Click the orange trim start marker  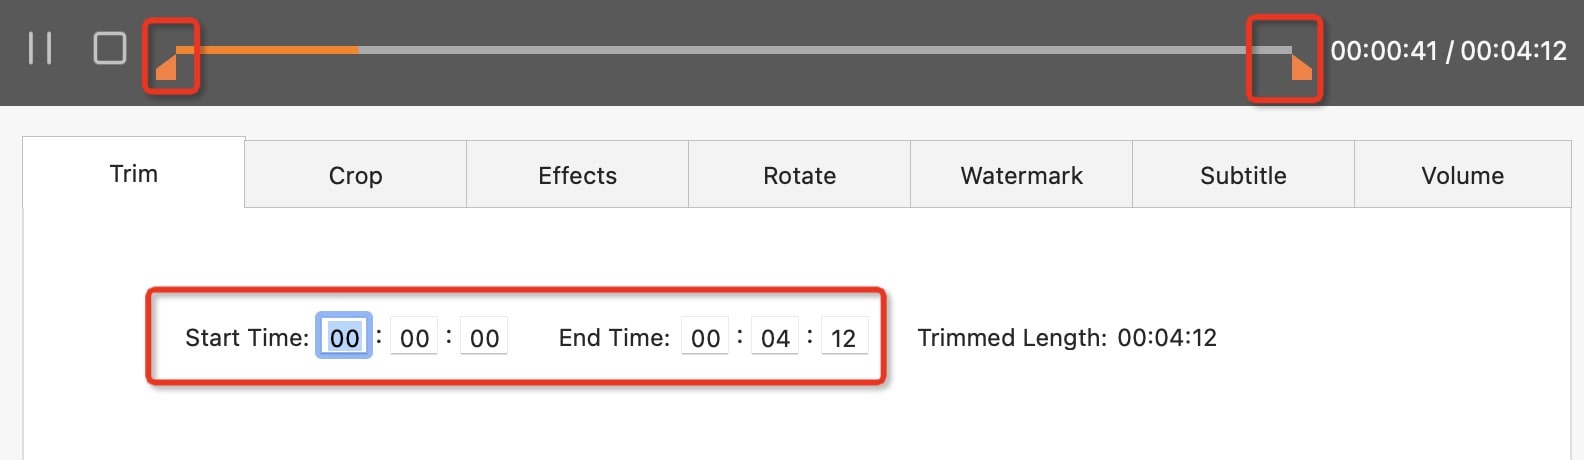pos(167,66)
